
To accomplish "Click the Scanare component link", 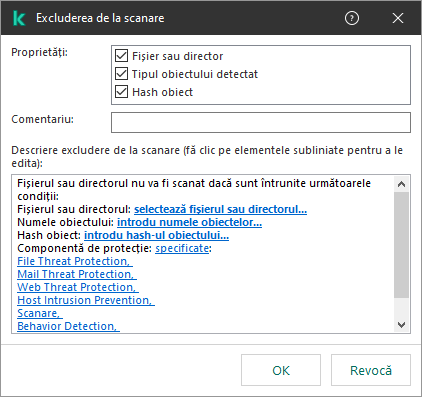I will click(40, 313).
